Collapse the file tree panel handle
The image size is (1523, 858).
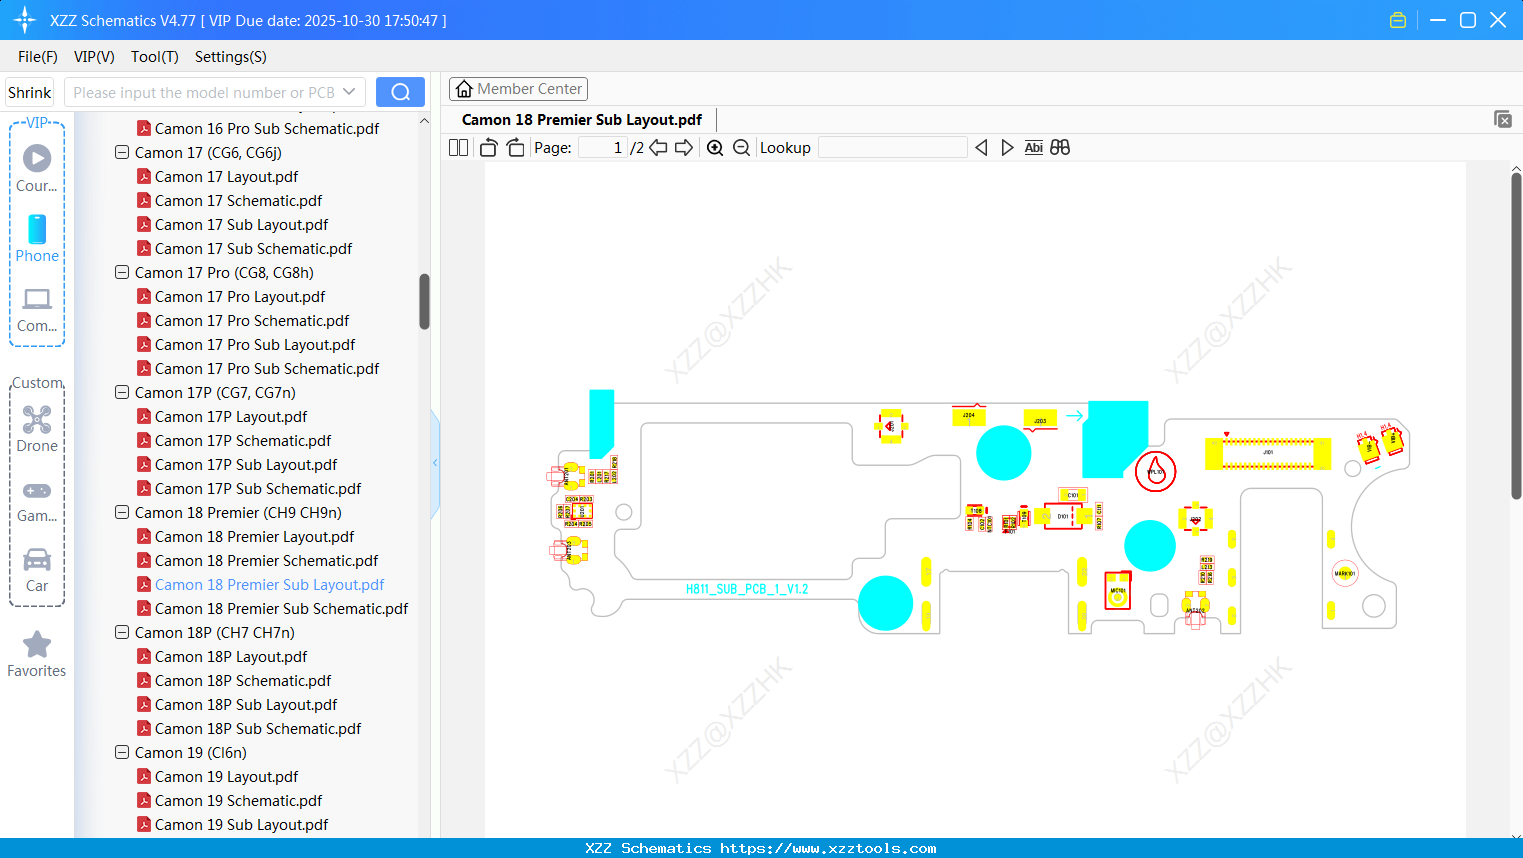(435, 462)
